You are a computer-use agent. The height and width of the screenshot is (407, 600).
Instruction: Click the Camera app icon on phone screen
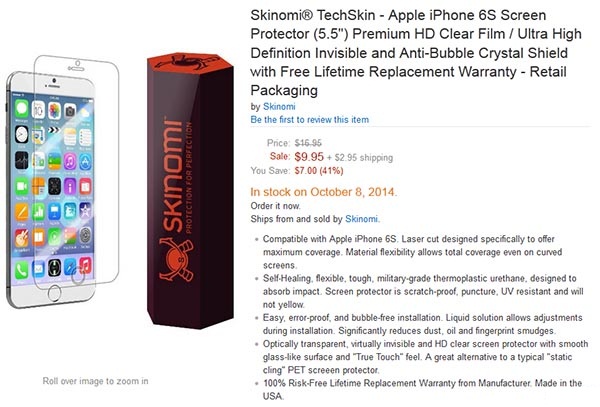70,111
